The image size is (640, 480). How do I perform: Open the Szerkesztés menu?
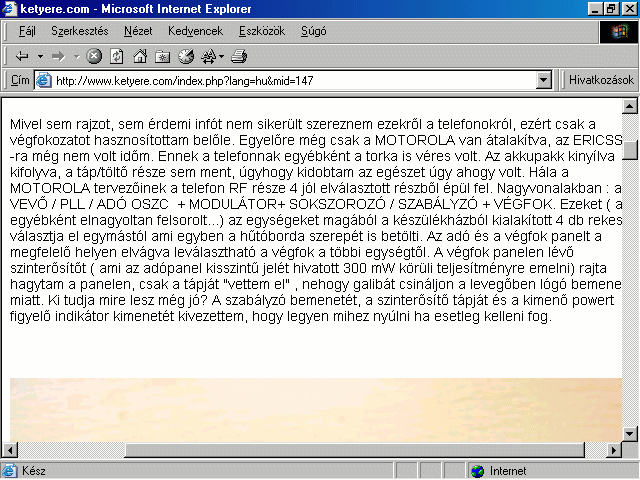click(80, 31)
